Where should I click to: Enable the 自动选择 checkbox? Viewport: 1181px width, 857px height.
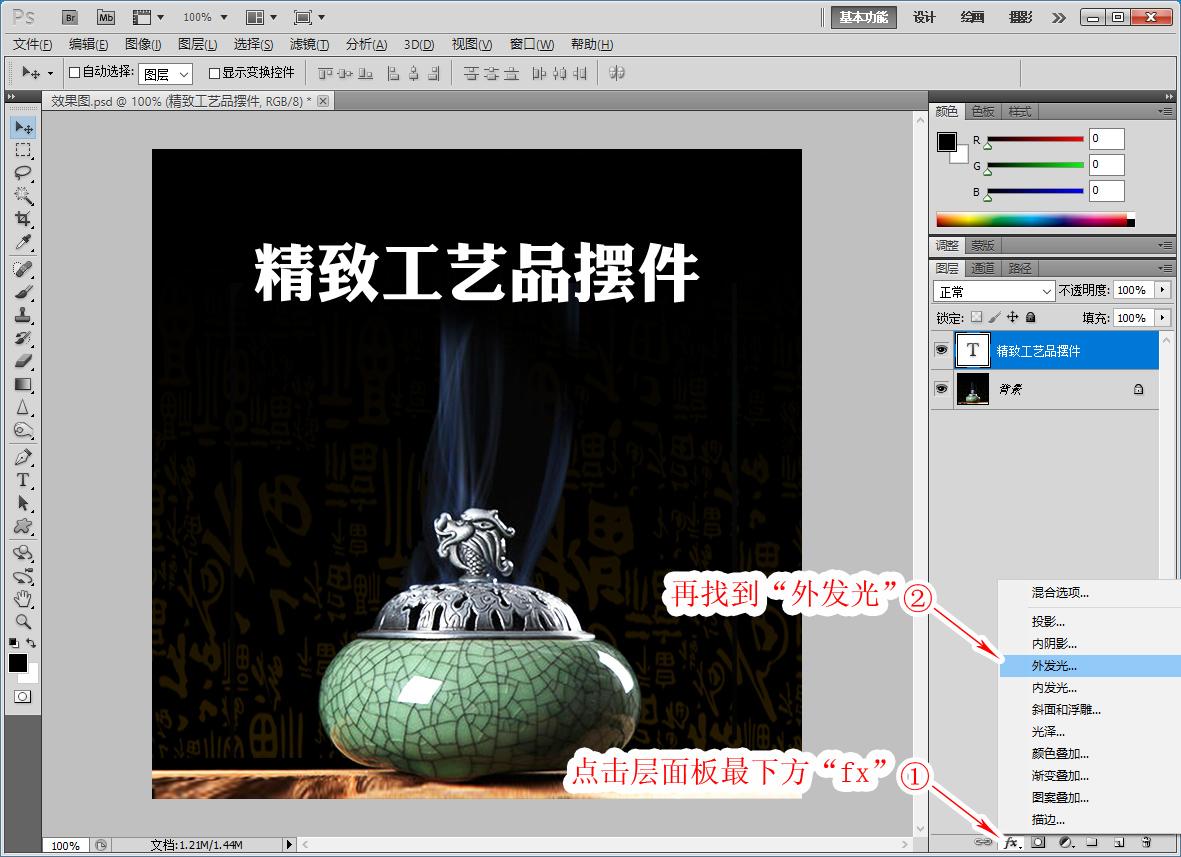[76, 72]
